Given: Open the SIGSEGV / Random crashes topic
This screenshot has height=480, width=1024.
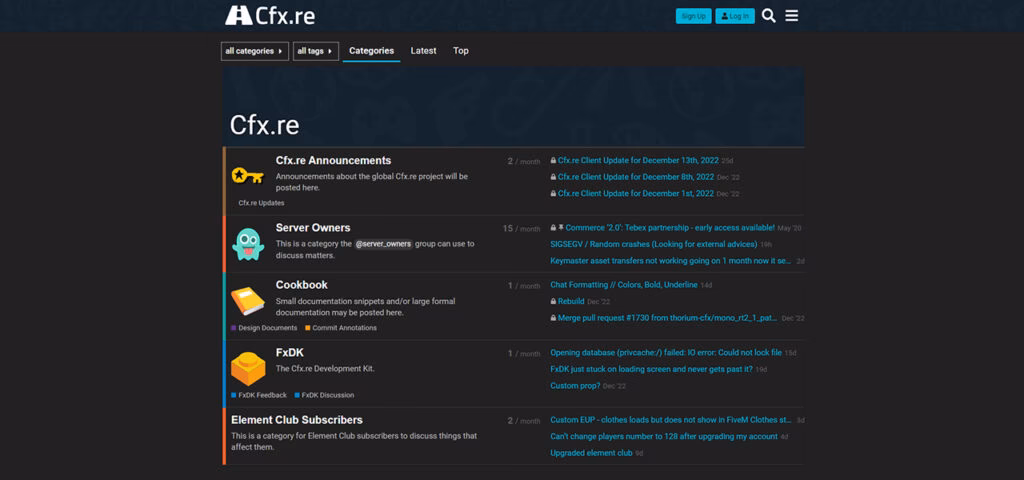Looking at the screenshot, I should (x=654, y=244).
